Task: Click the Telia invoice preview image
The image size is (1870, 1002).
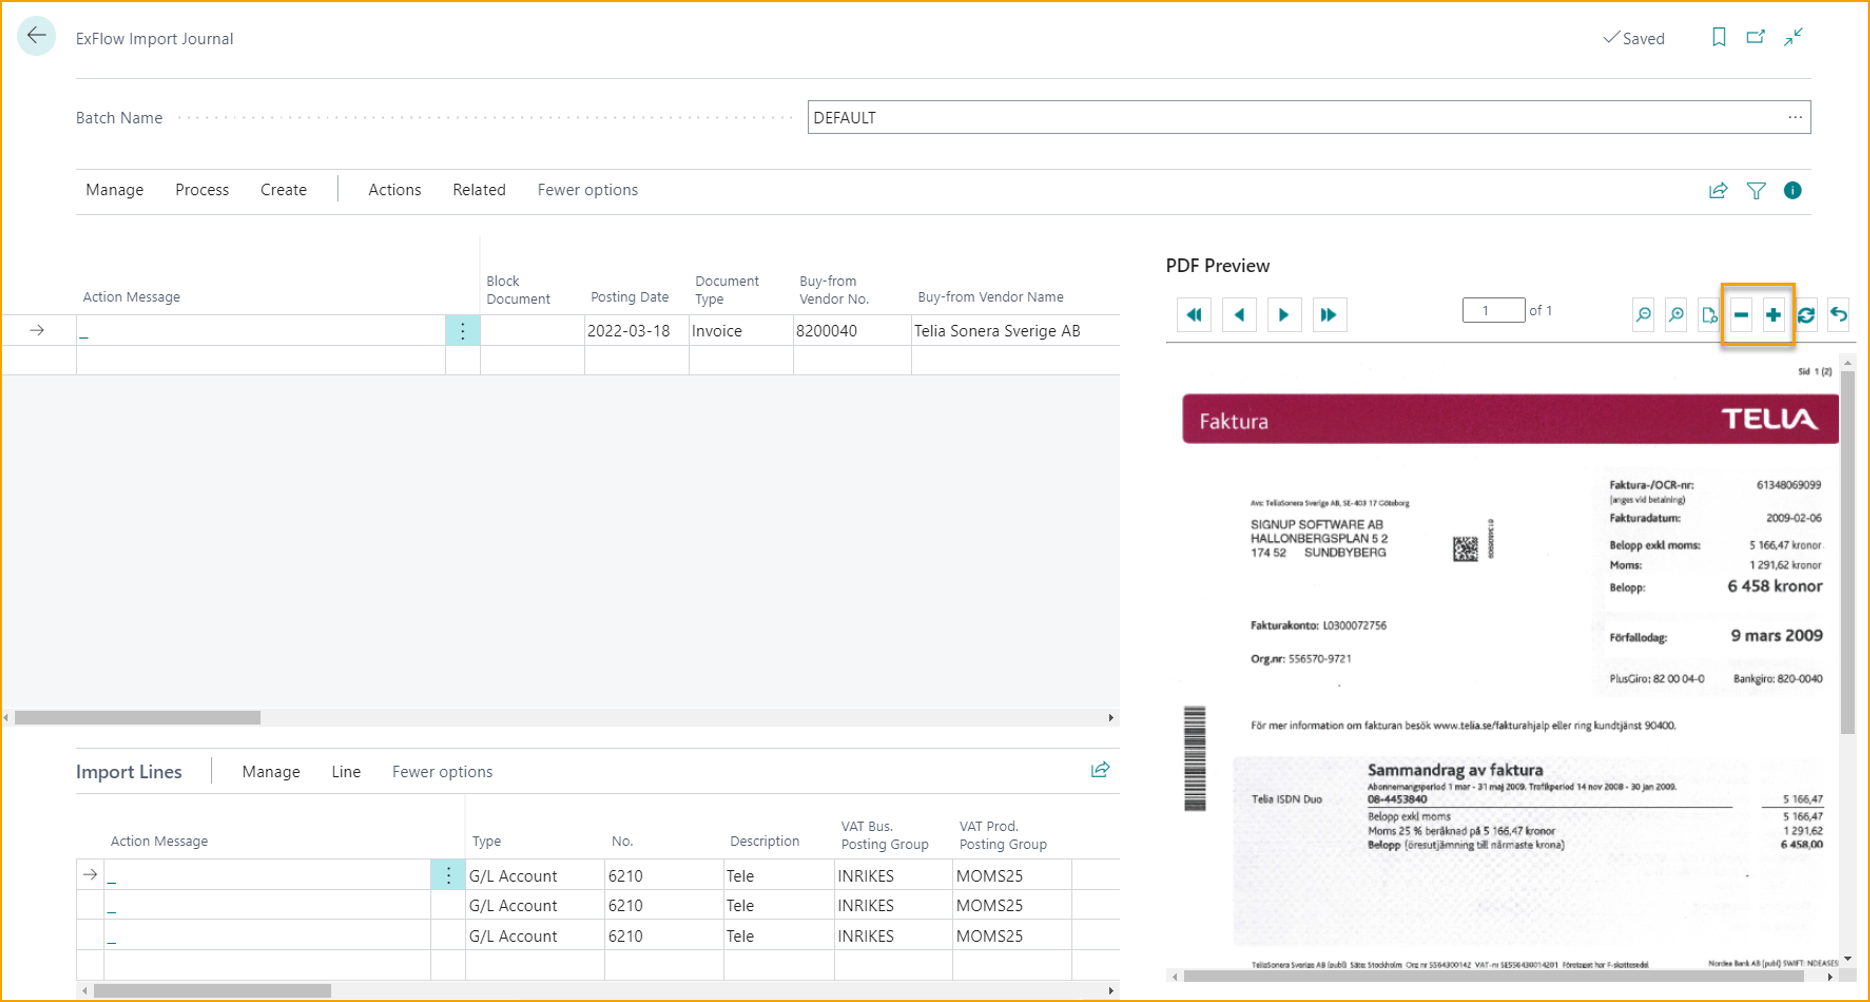Action: (1502, 662)
